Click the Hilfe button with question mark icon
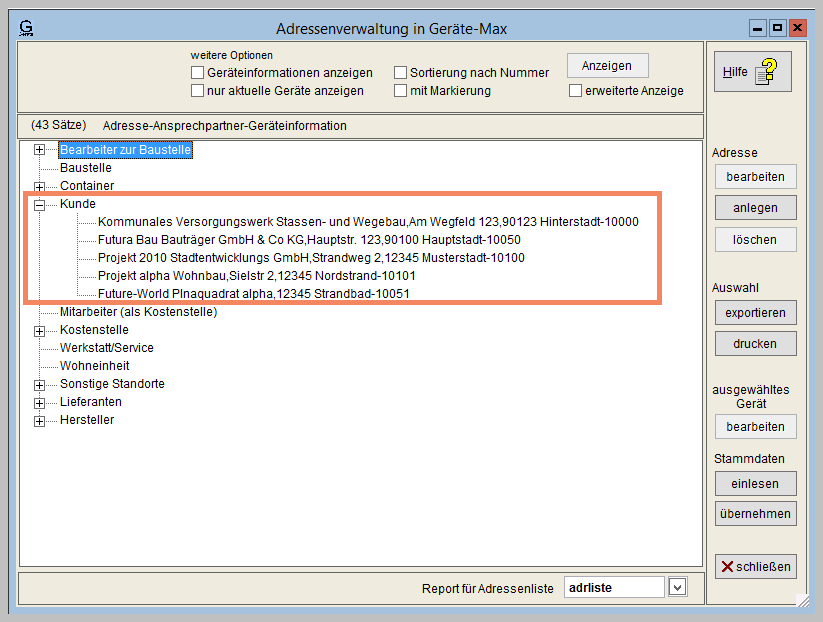This screenshot has height=622, width=823. point(752,72)
